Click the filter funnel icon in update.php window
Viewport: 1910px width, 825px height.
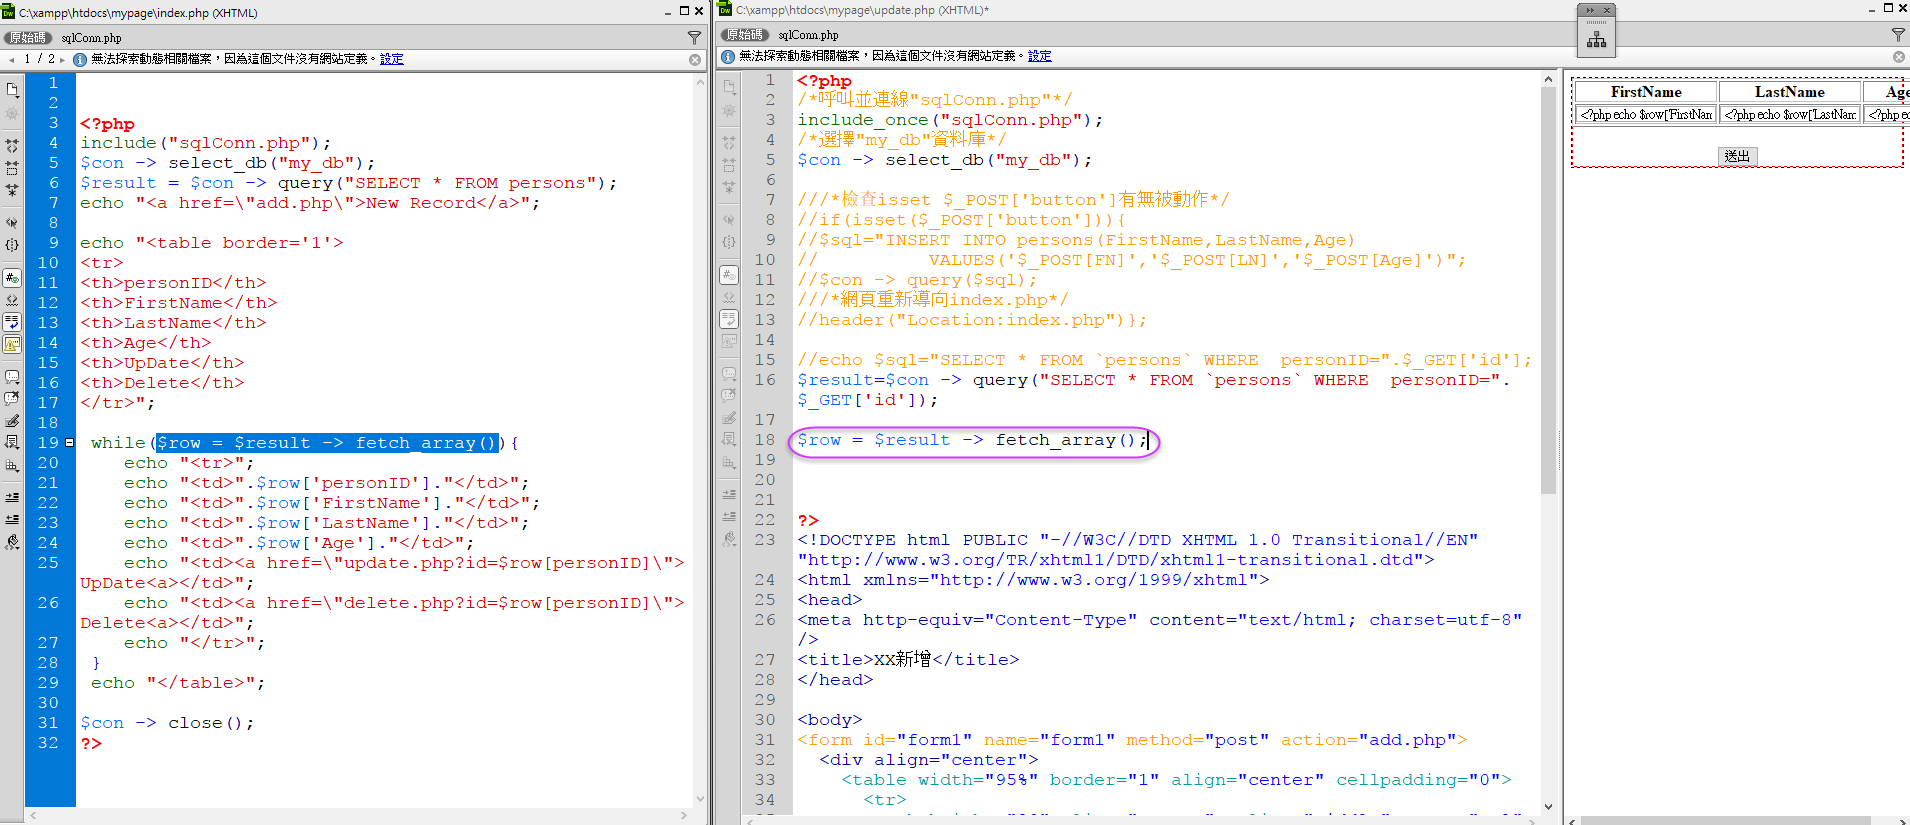pos(1898,35)
